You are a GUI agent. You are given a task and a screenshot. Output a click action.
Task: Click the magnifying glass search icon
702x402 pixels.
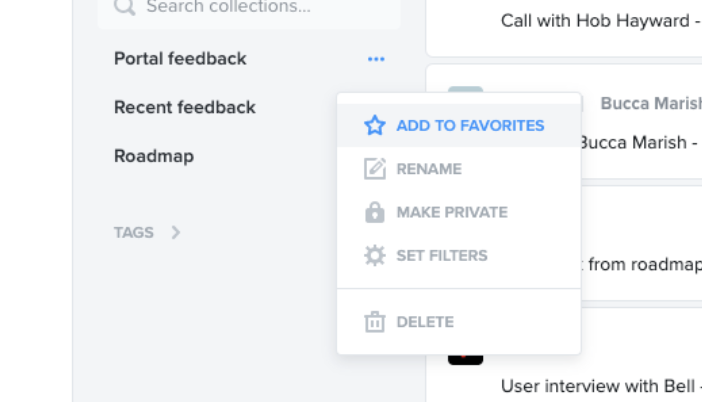124,7
